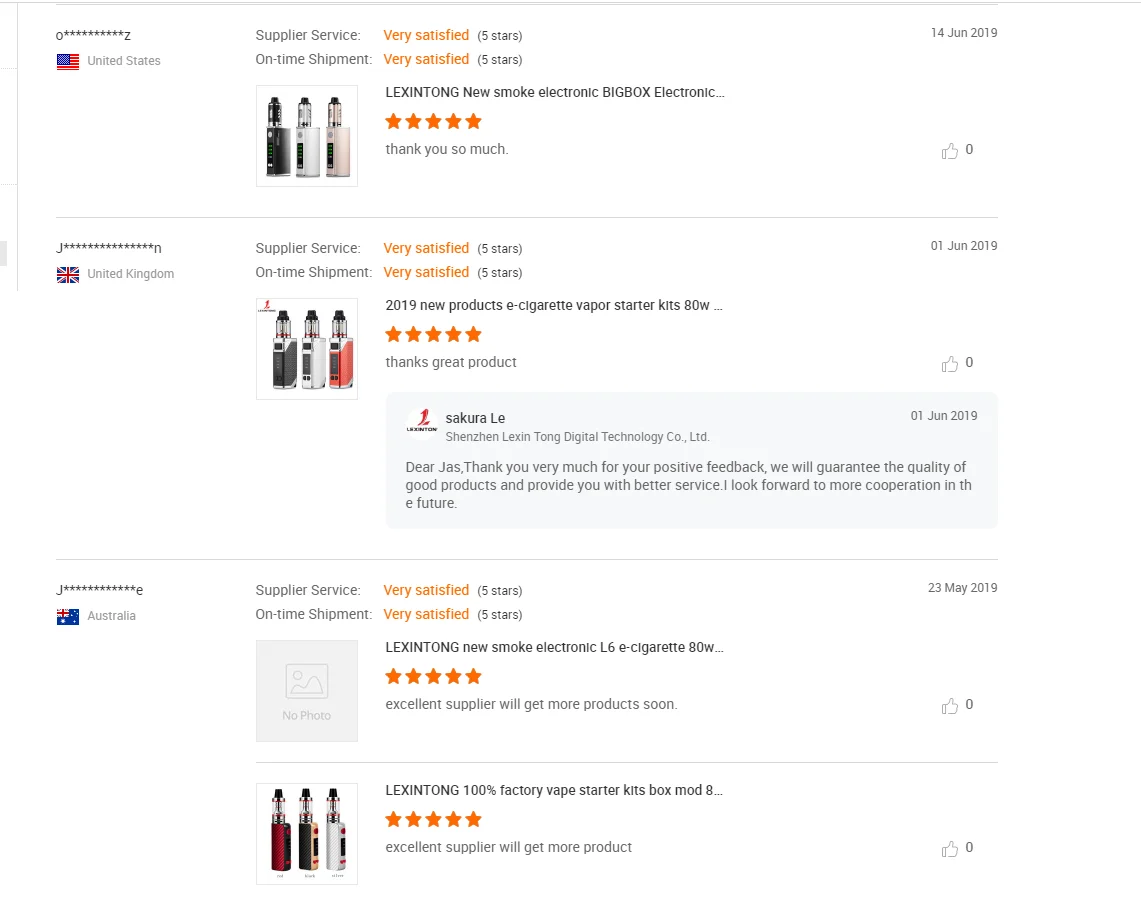Click Shenzhen Lexin Tong Digital Technology company name
Image resolution: width=1141 pixels, height=908 pixels.
pos(577,437)
